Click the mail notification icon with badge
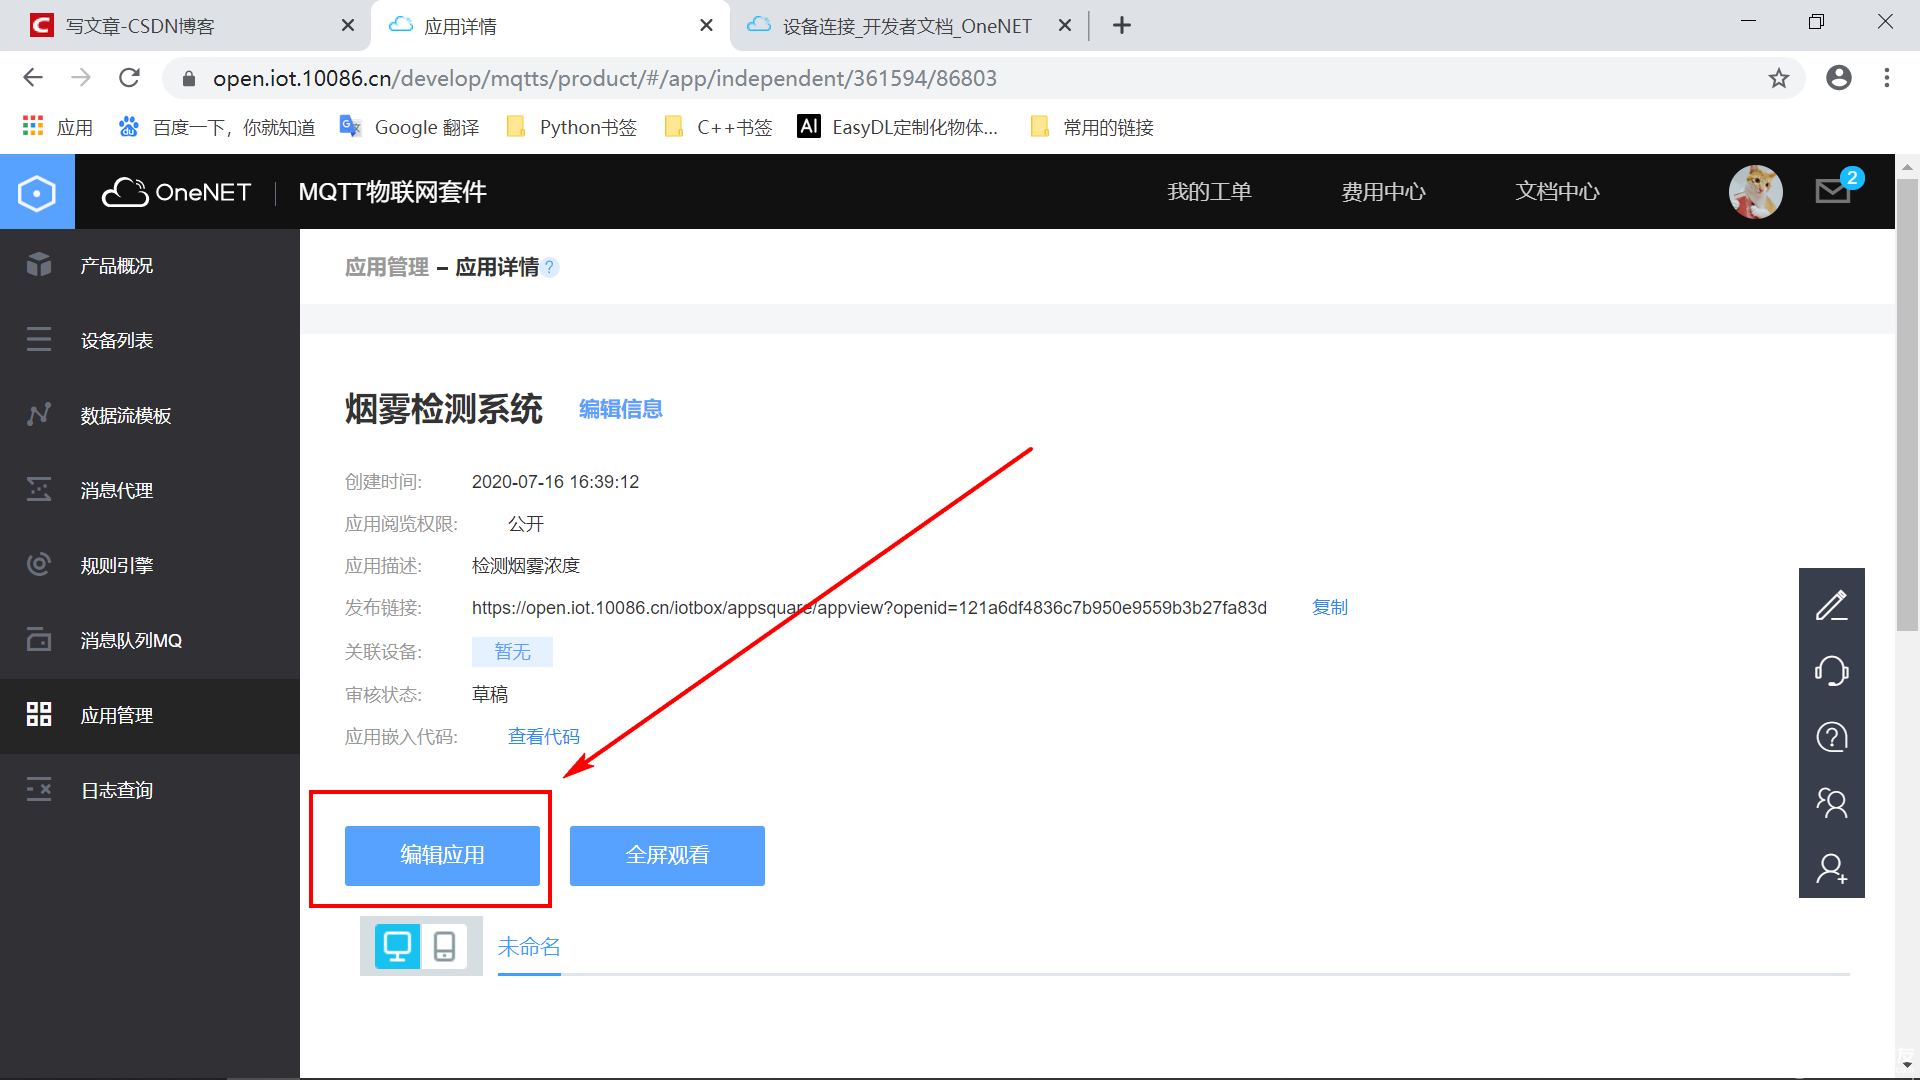This screenshot has height=1080, width=1920. pos(1833,190)
